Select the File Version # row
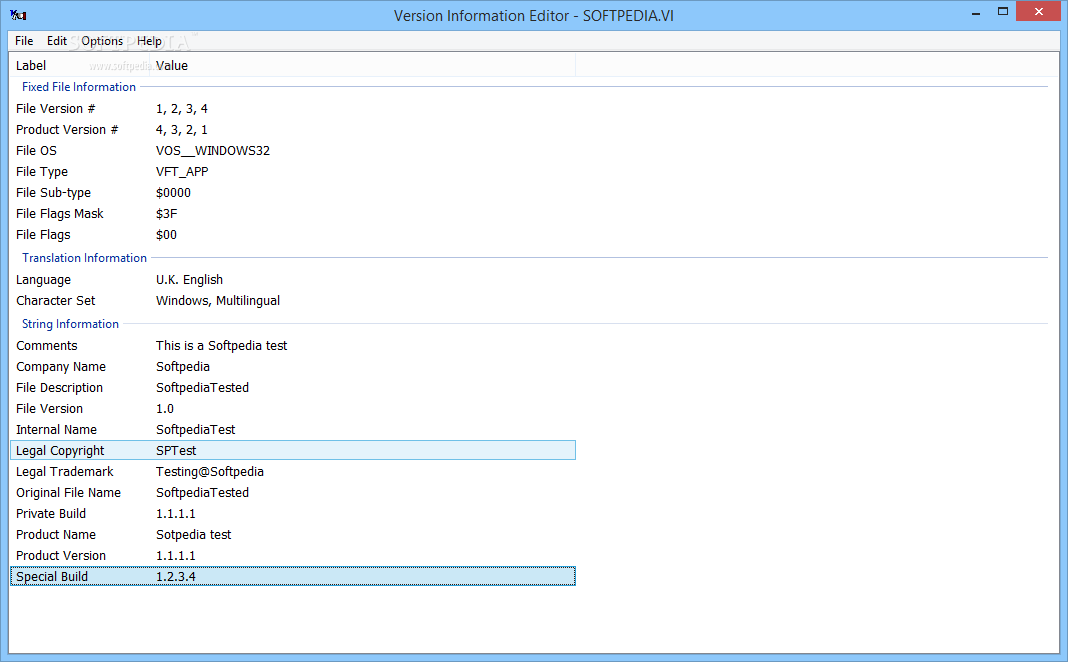The height and width of the screenshot is (662, 1068). point(293,108)
